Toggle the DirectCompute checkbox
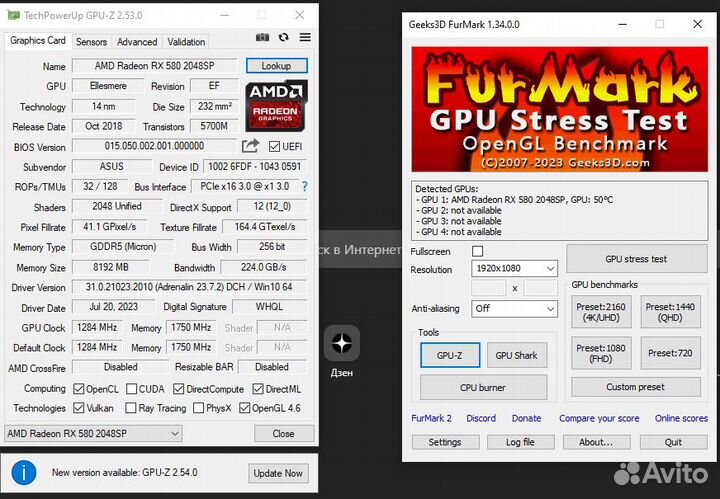The width and height of the screenshot is (720, 499). coord(179,389)
